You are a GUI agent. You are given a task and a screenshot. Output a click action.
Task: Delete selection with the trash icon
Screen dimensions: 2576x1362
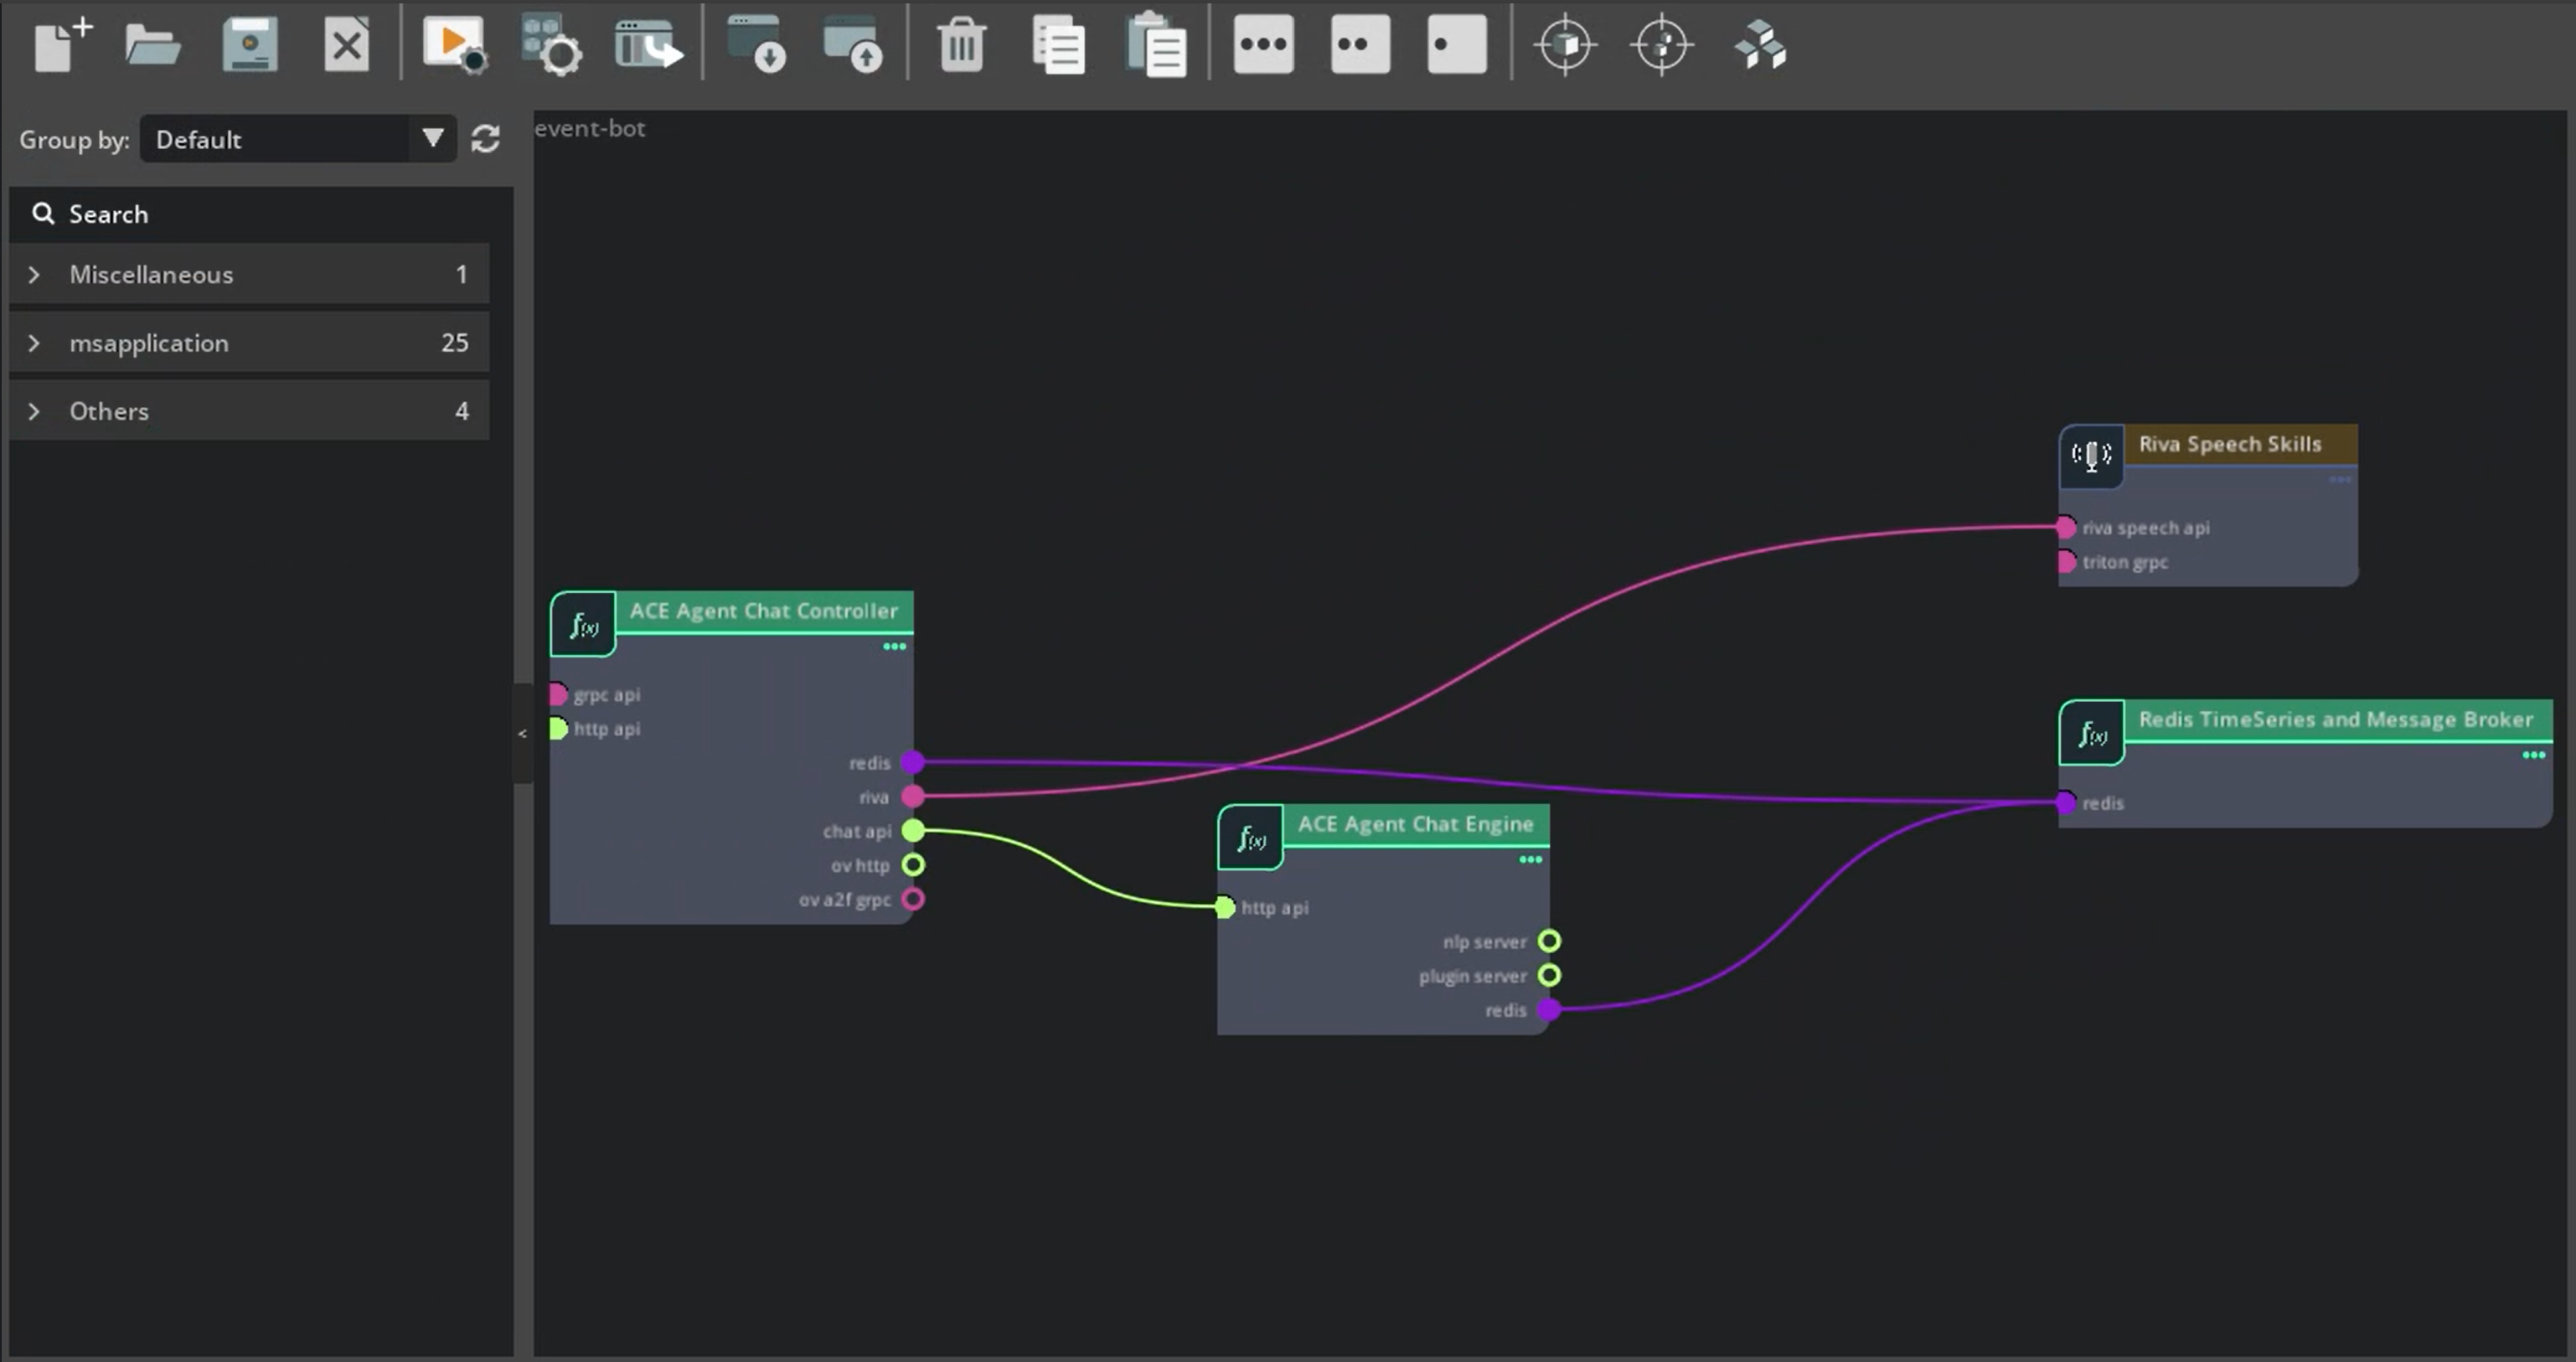pos(962,45)
